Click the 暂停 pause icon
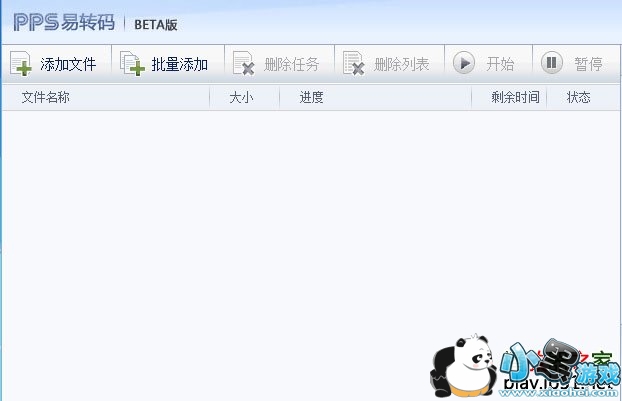The width and height of the screenshot is (622, 401). 551,63
